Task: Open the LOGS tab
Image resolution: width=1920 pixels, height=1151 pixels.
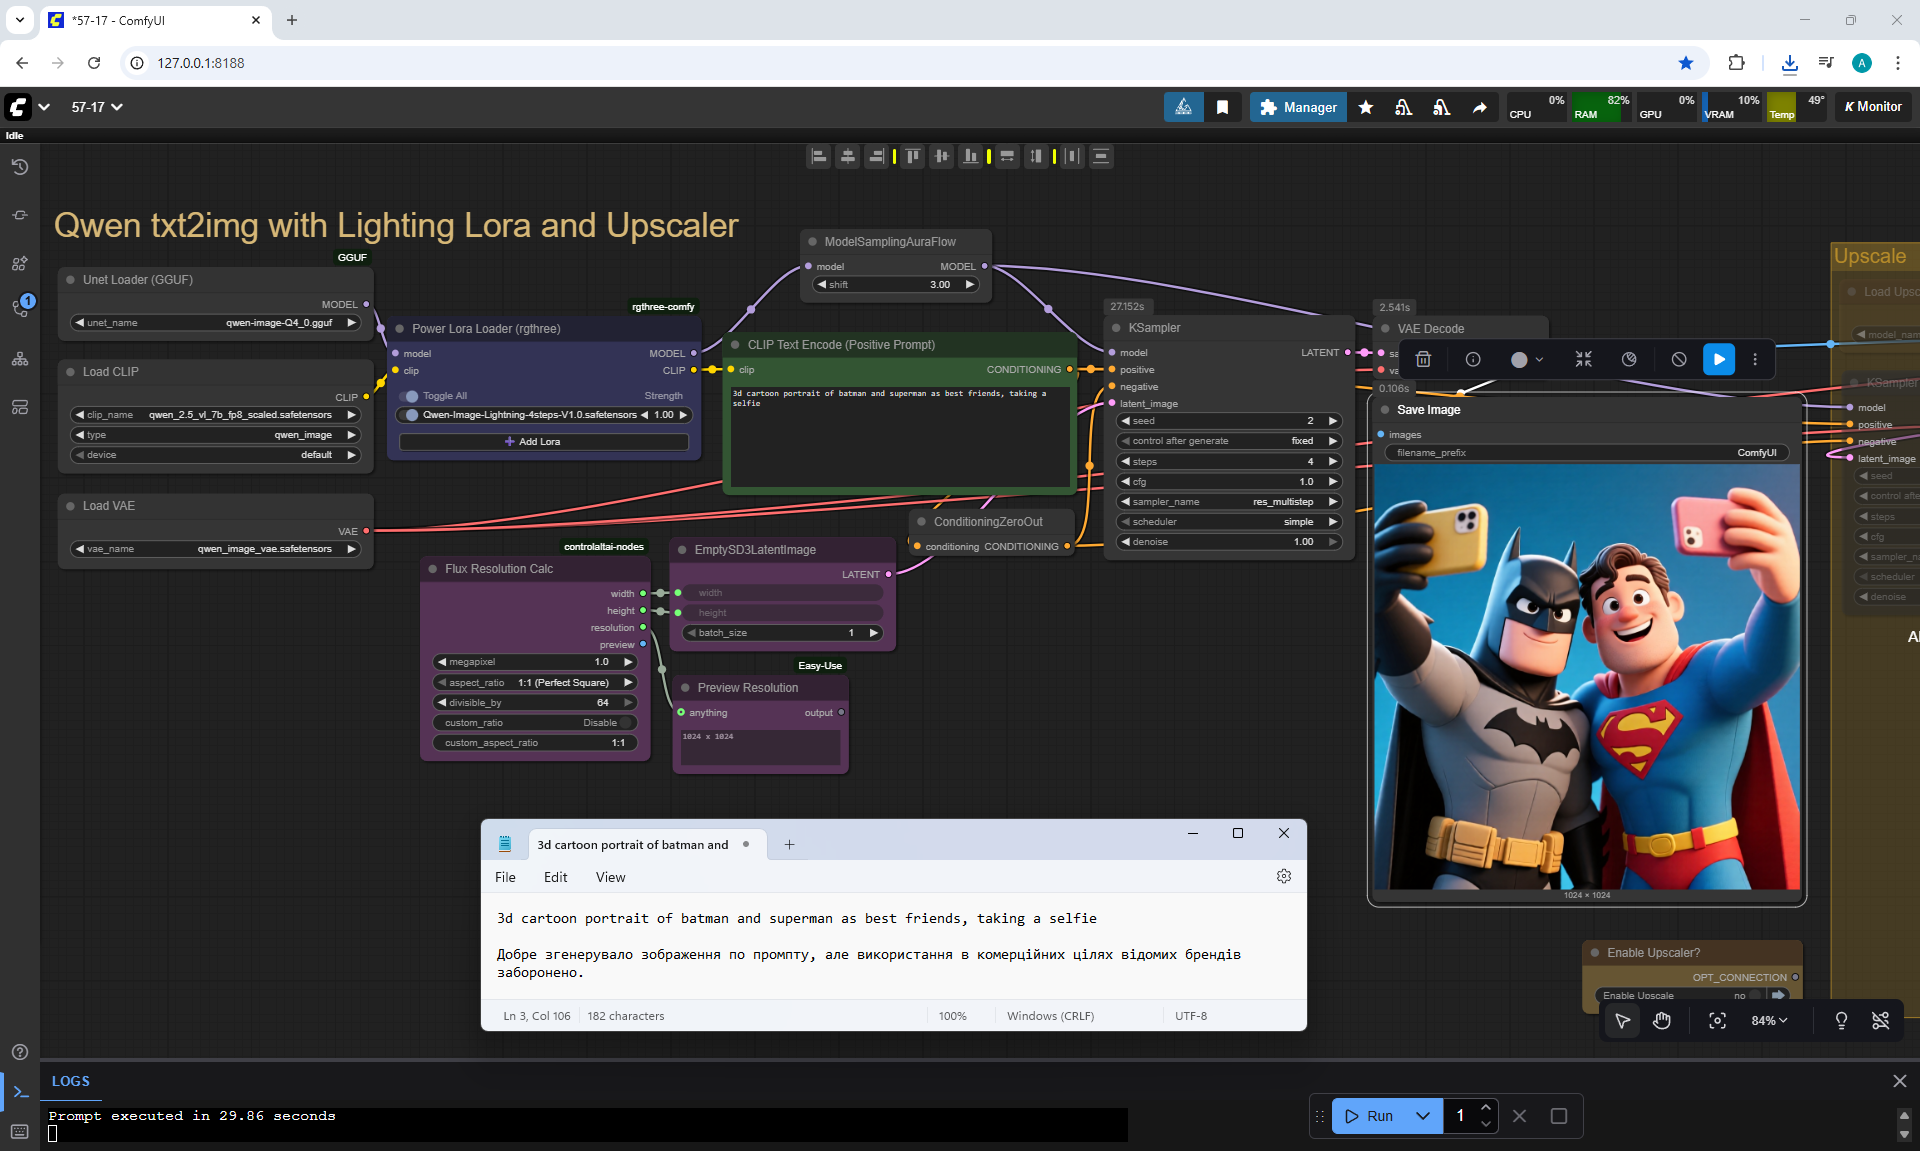Action: [70, 1081]
